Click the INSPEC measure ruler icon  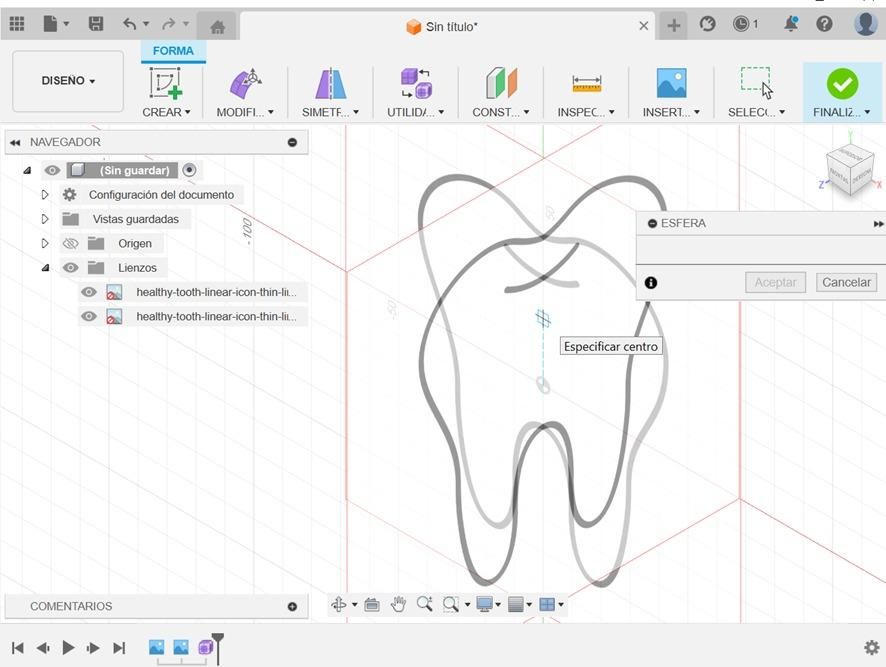(587, 84)
